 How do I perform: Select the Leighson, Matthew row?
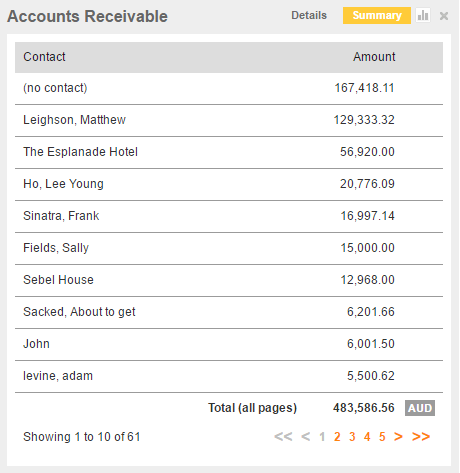point(229,120)
